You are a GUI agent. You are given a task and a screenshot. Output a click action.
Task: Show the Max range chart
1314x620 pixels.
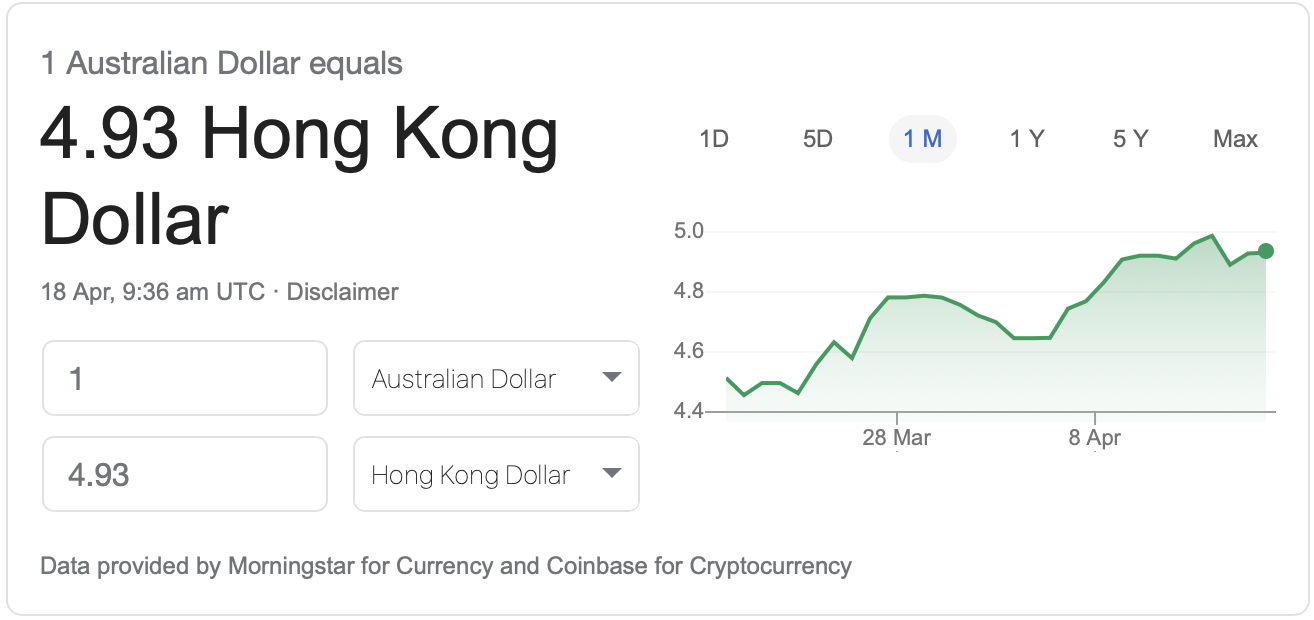1235,139
